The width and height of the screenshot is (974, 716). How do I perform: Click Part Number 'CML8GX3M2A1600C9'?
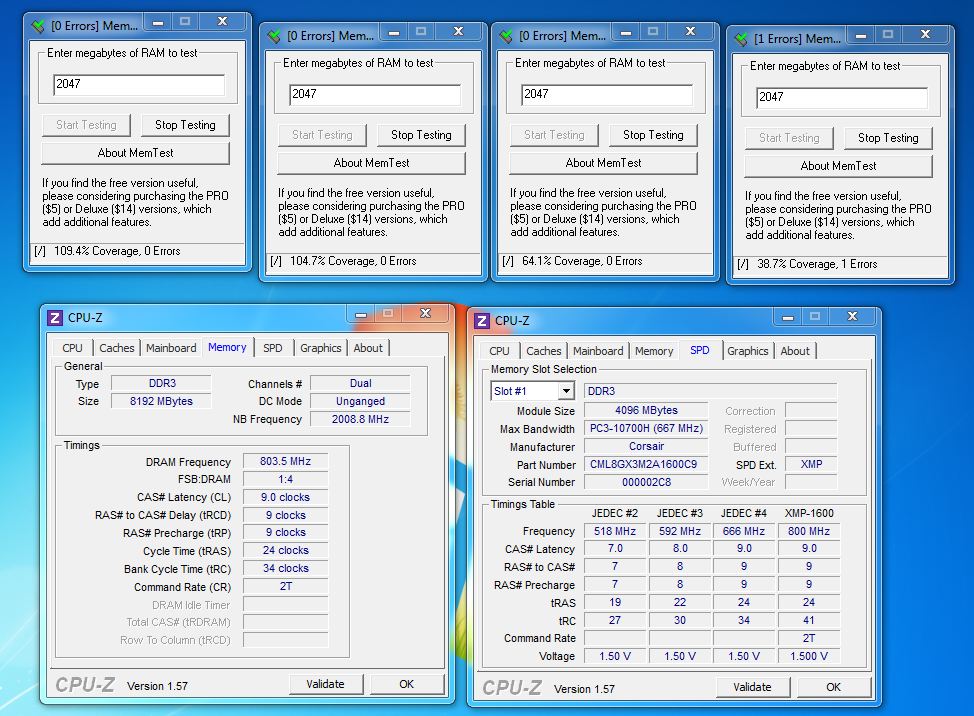point(646,464)
